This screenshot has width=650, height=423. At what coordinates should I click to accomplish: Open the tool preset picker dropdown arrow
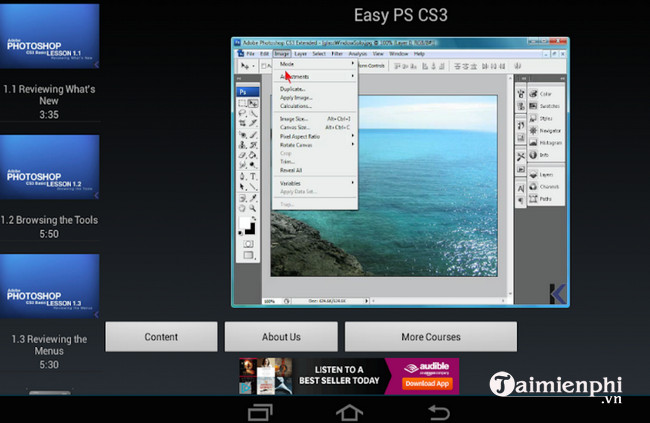coord(254,66)
